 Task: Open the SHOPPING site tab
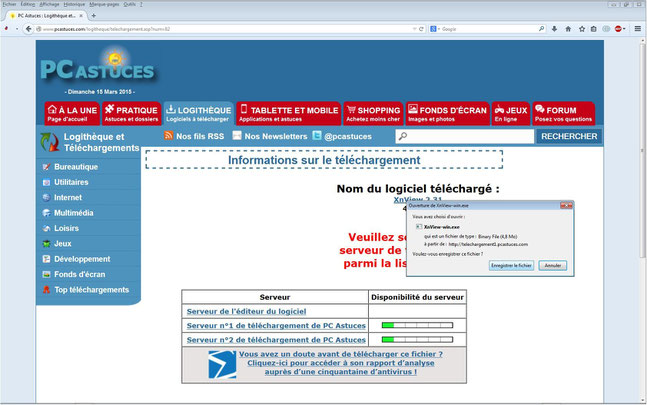[373, 113]
